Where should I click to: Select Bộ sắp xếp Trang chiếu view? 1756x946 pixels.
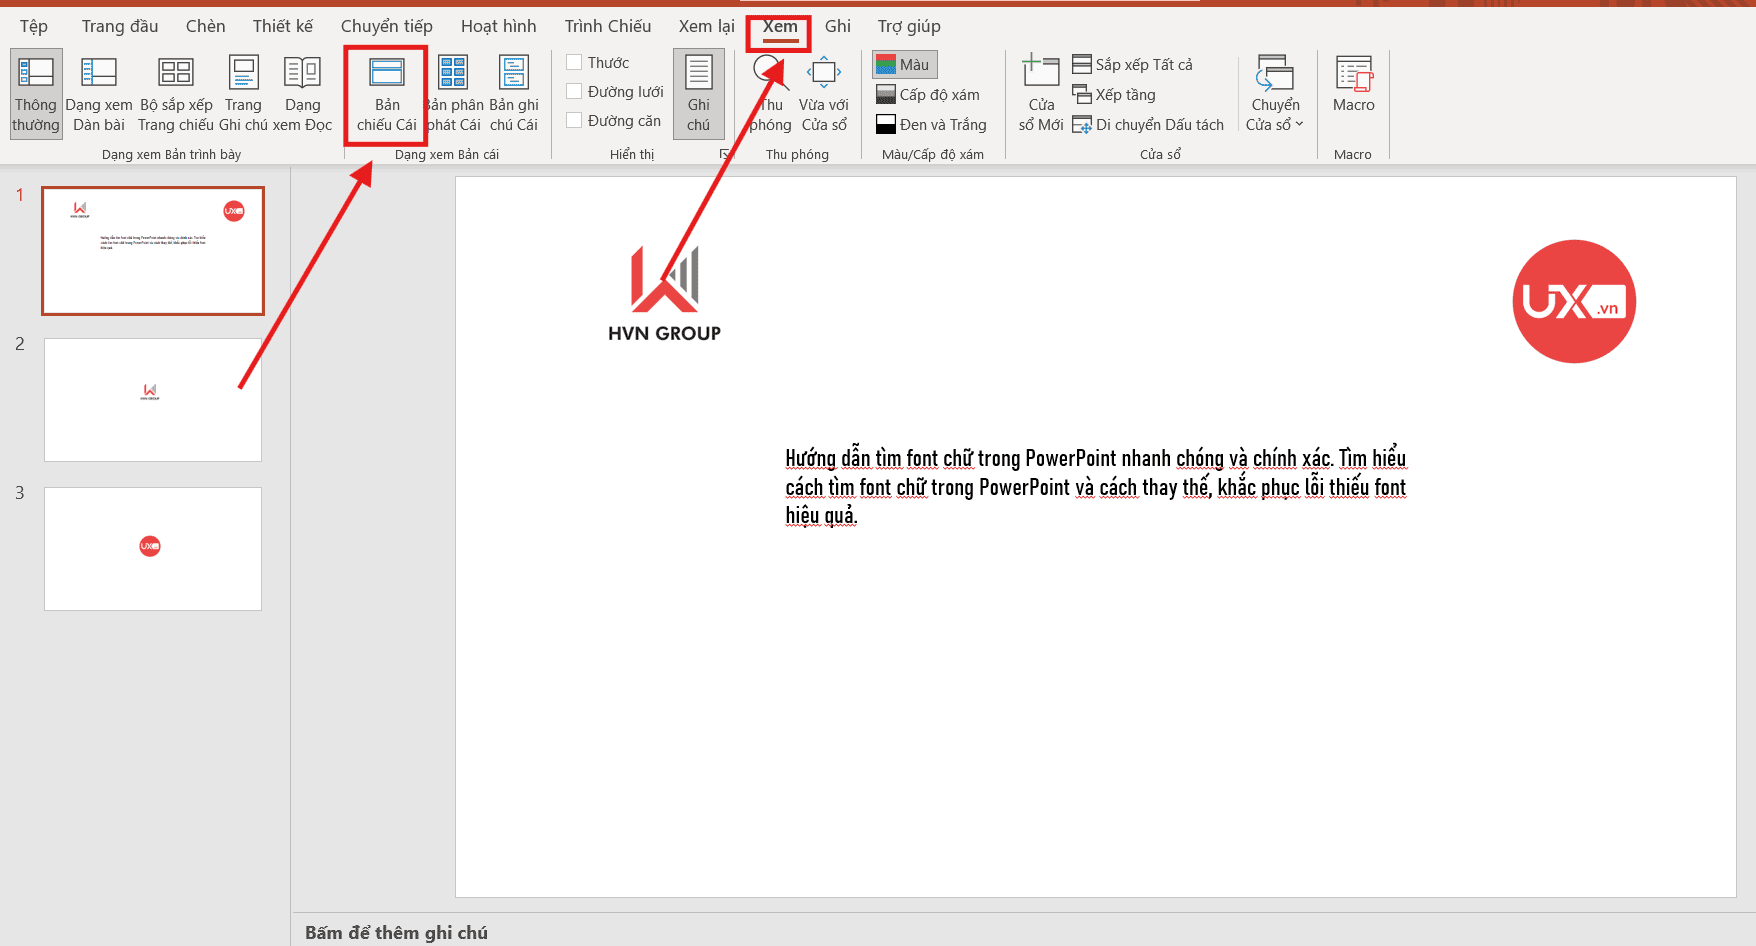pyautogui.click(x=176, y=93)
